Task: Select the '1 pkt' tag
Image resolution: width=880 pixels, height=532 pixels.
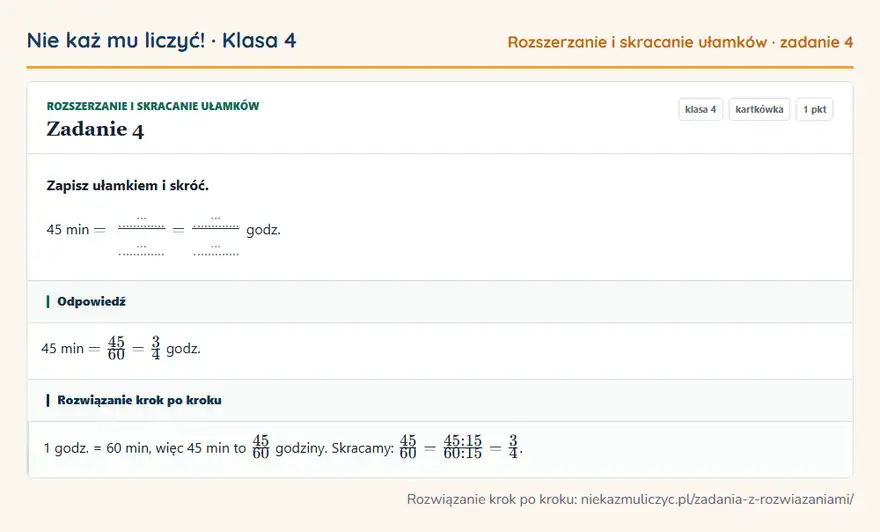Action: click(814, 109)
